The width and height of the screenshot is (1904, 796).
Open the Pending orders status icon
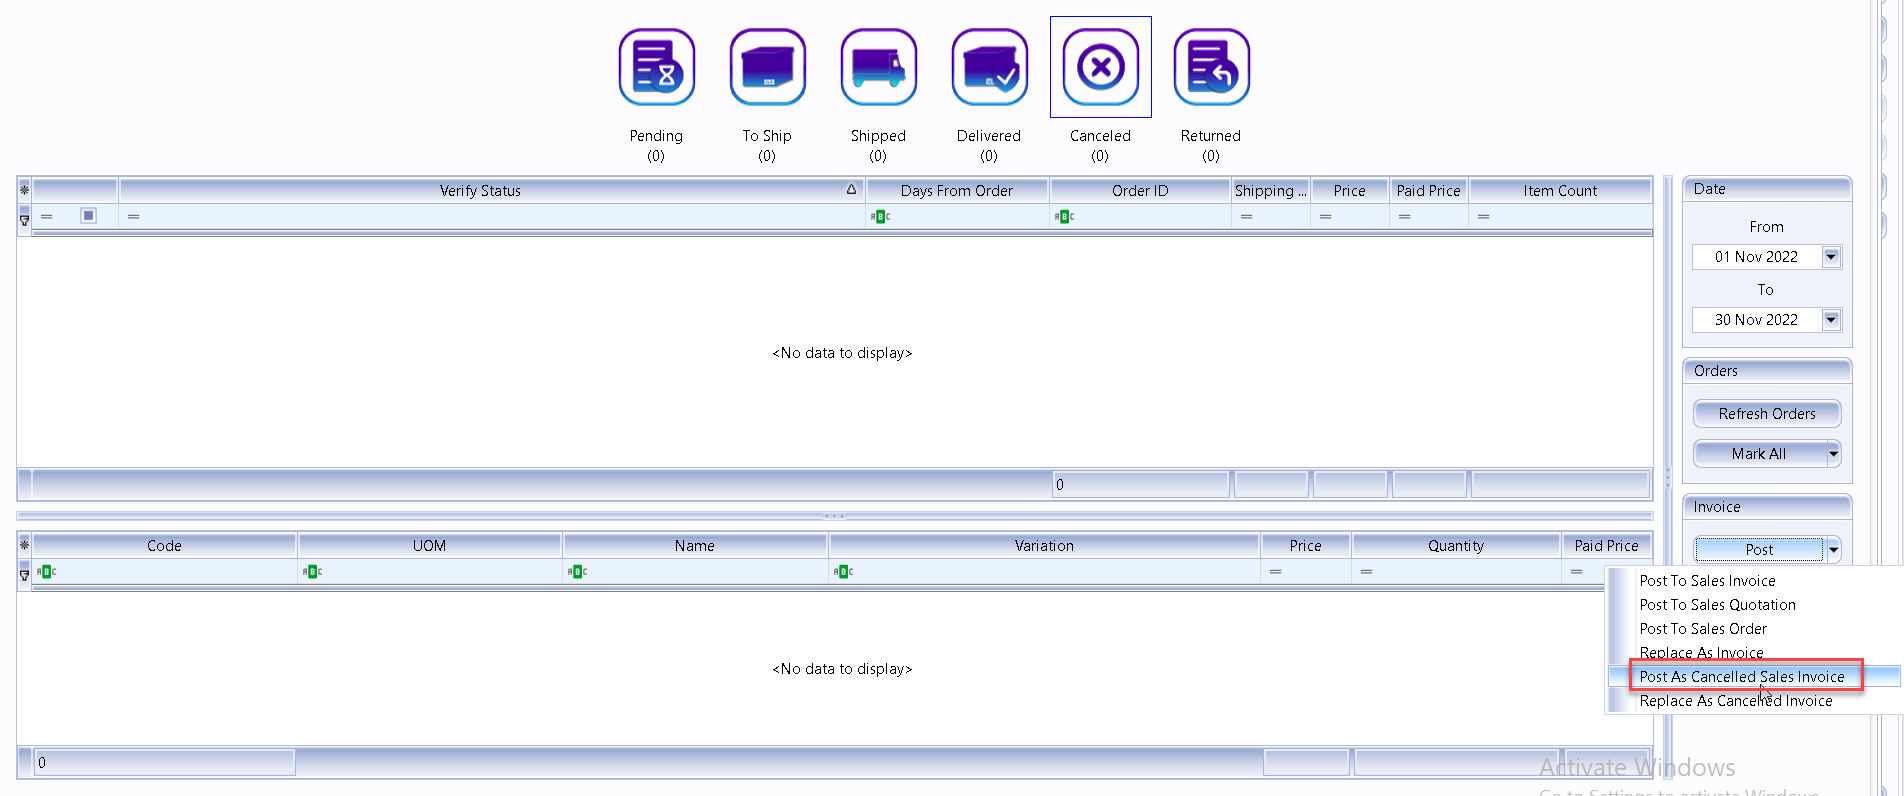coord(656,68)
